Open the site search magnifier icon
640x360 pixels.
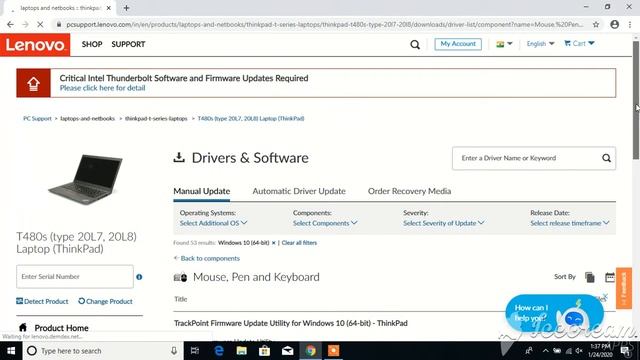point(415,44)
